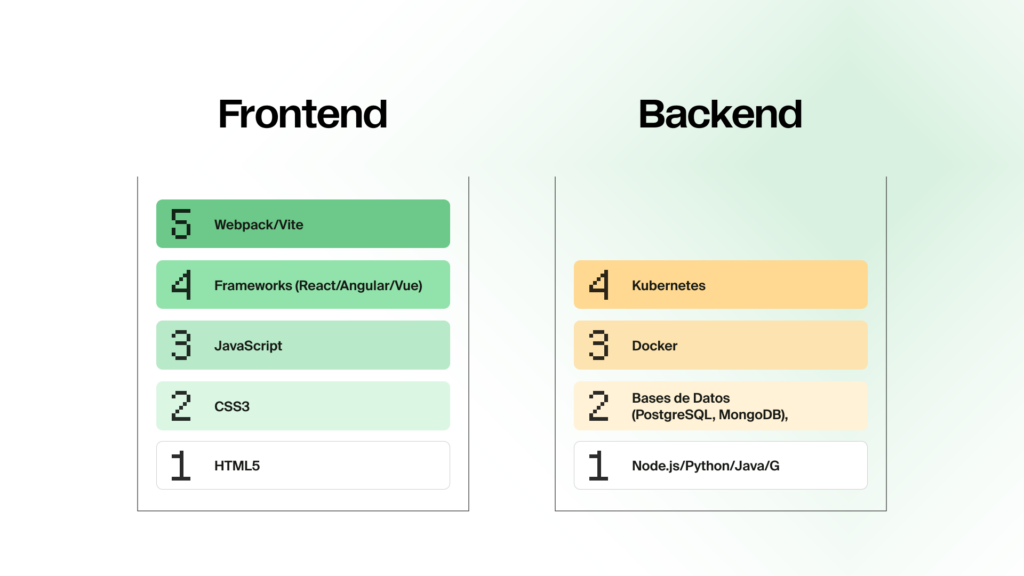This screenshot has width=1024, height=576.
Task: Click the Frameworks (React/Angular/Vue) label
Action: 318,285
